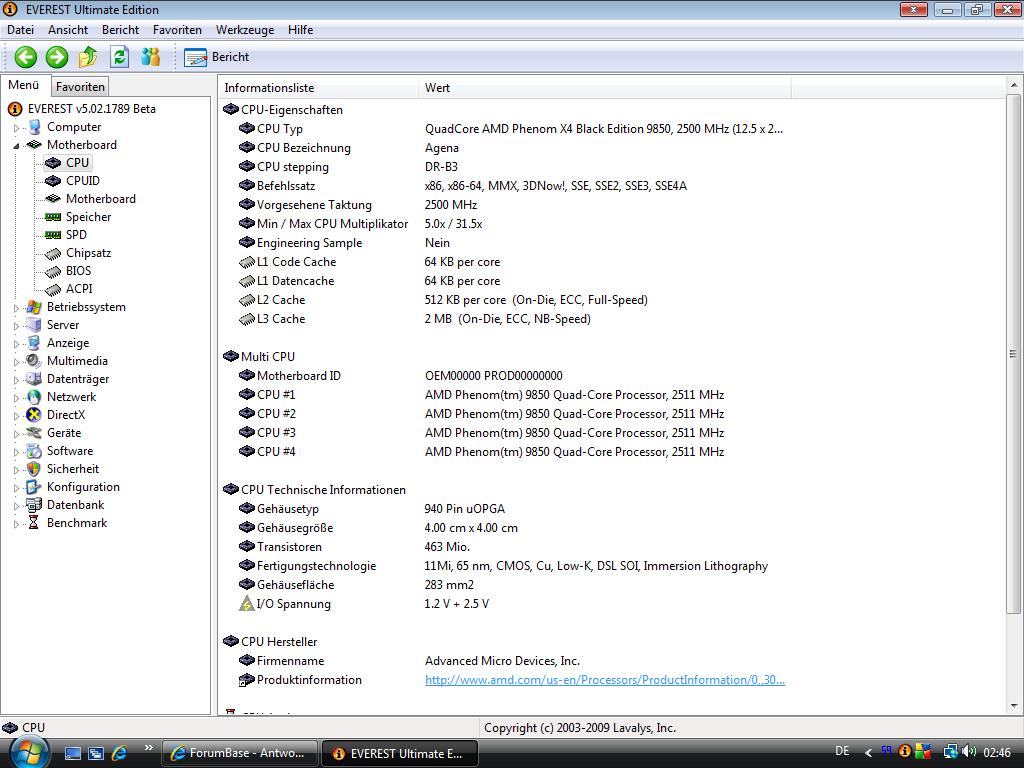Select the CPU chip icon in tree
Screen dimensions: 1024x768
point(53,163)
